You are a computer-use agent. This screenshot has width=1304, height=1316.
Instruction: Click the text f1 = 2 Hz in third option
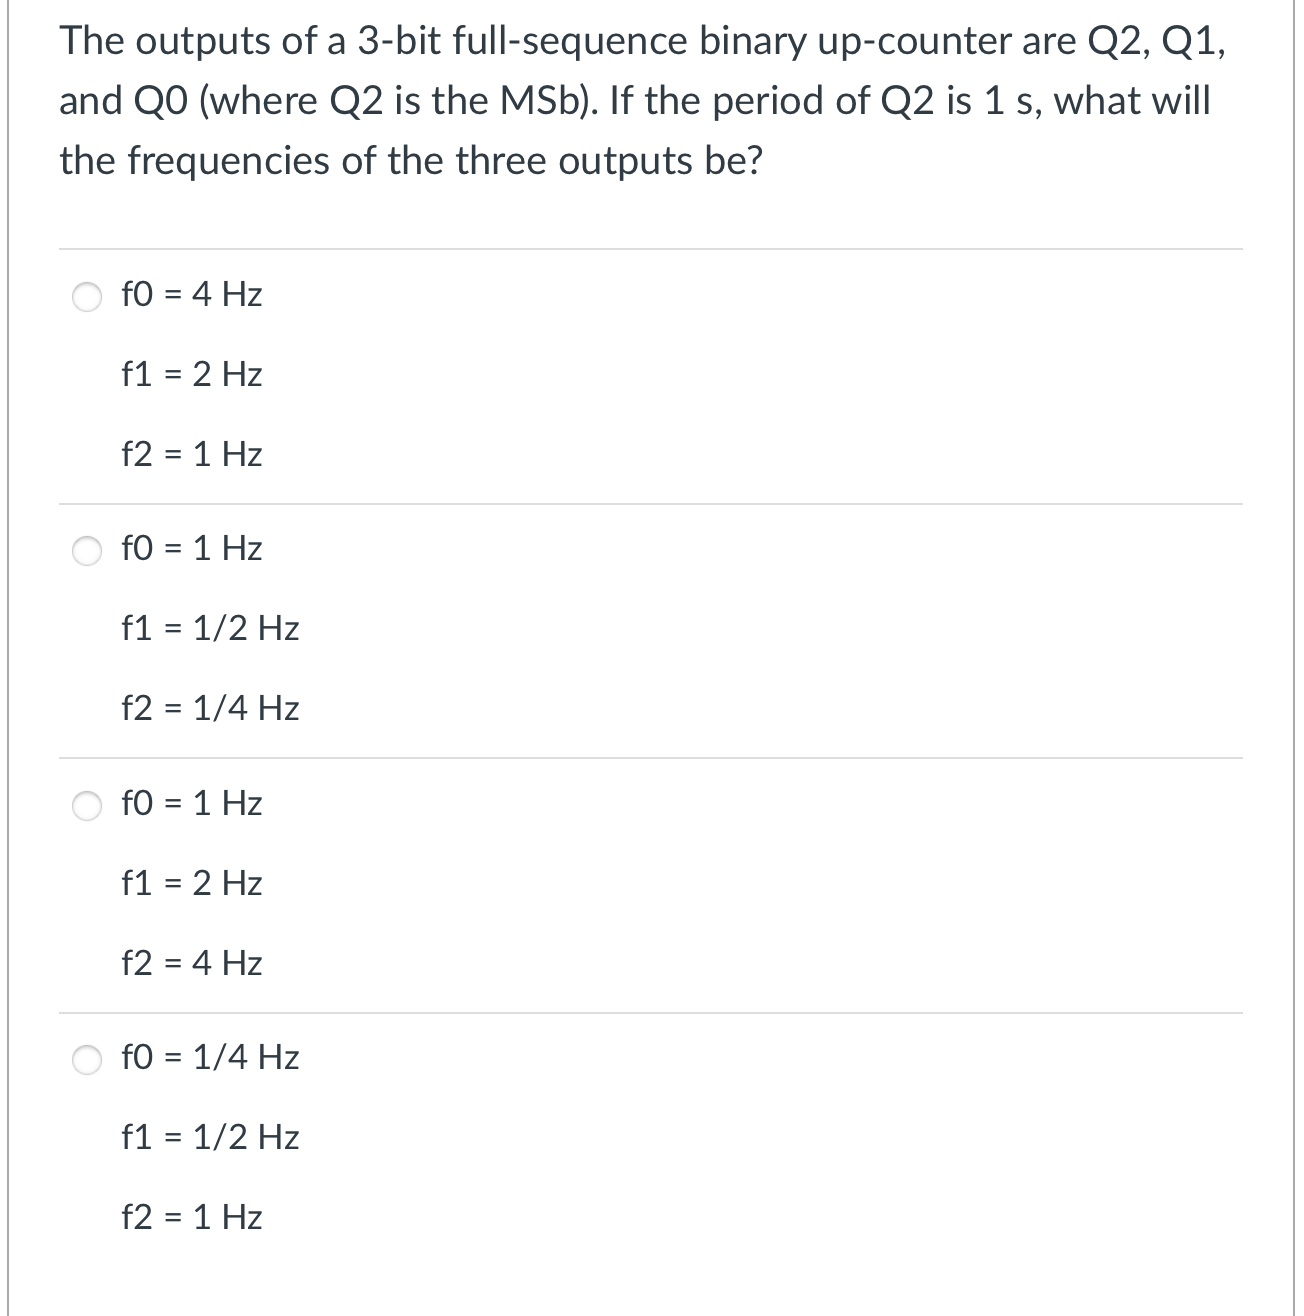pos(189,883)
